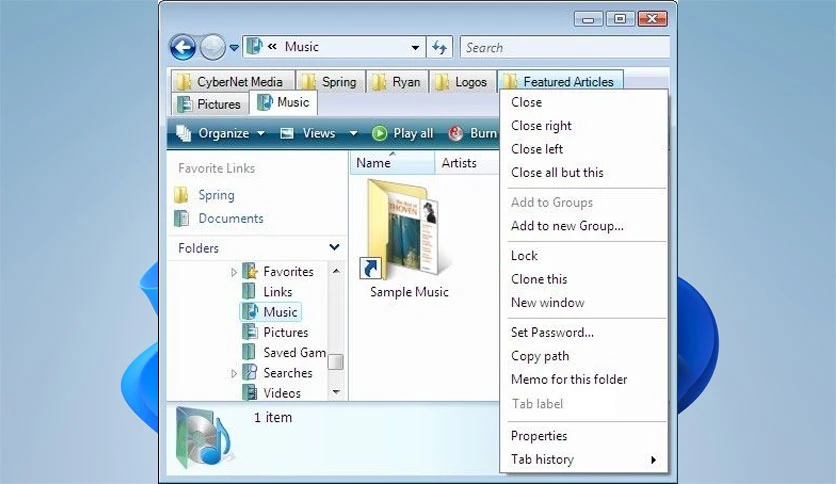
Task: Open recent pages dropdown near nav arrows
Action: pyautogui.click(x=234, y=48)
